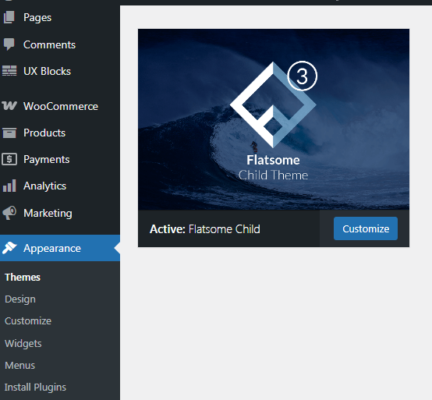Open the Flatsome Child Theme thumbnail
Viewport: 432px width, 400px height.
[x=274, y=119]
